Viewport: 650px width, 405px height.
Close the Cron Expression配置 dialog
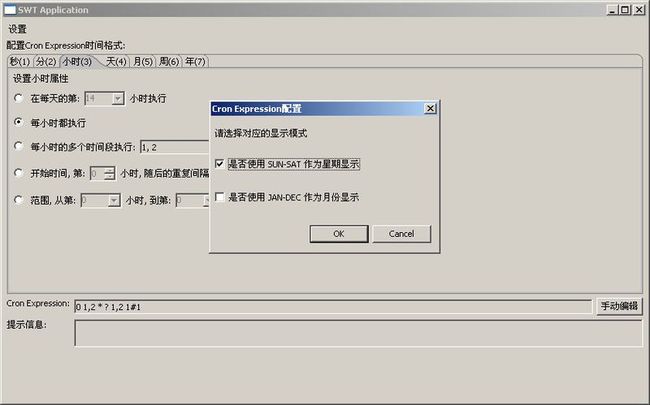coord(430,109)
